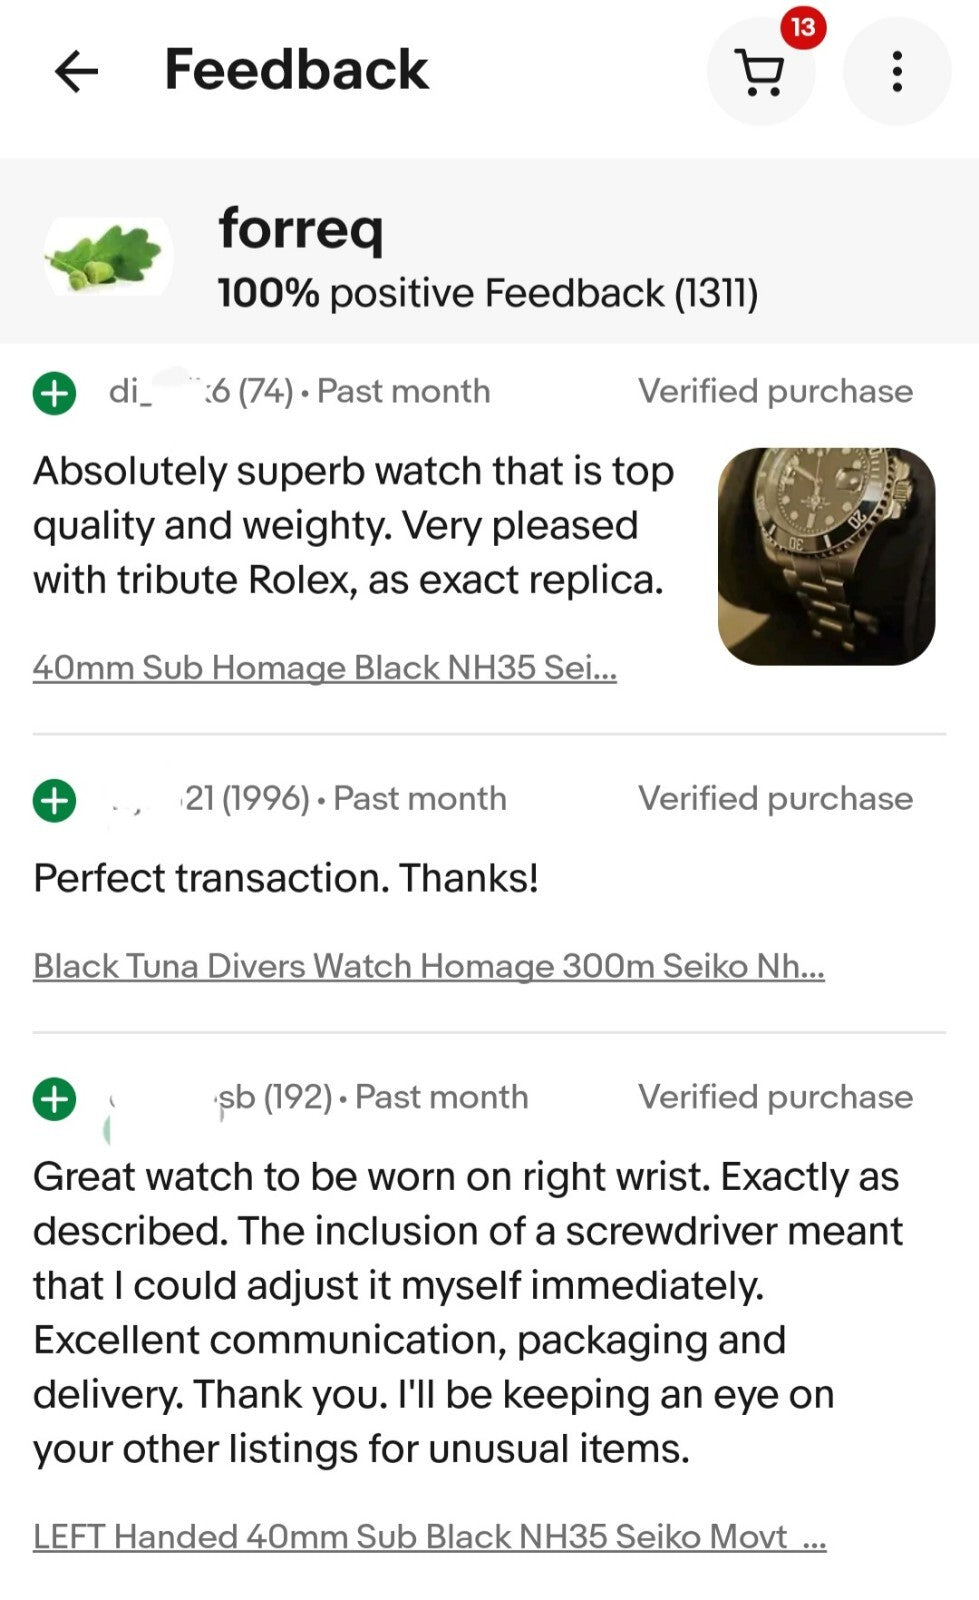Tap the oak leaf seller avatar

[x=107, y=257]
